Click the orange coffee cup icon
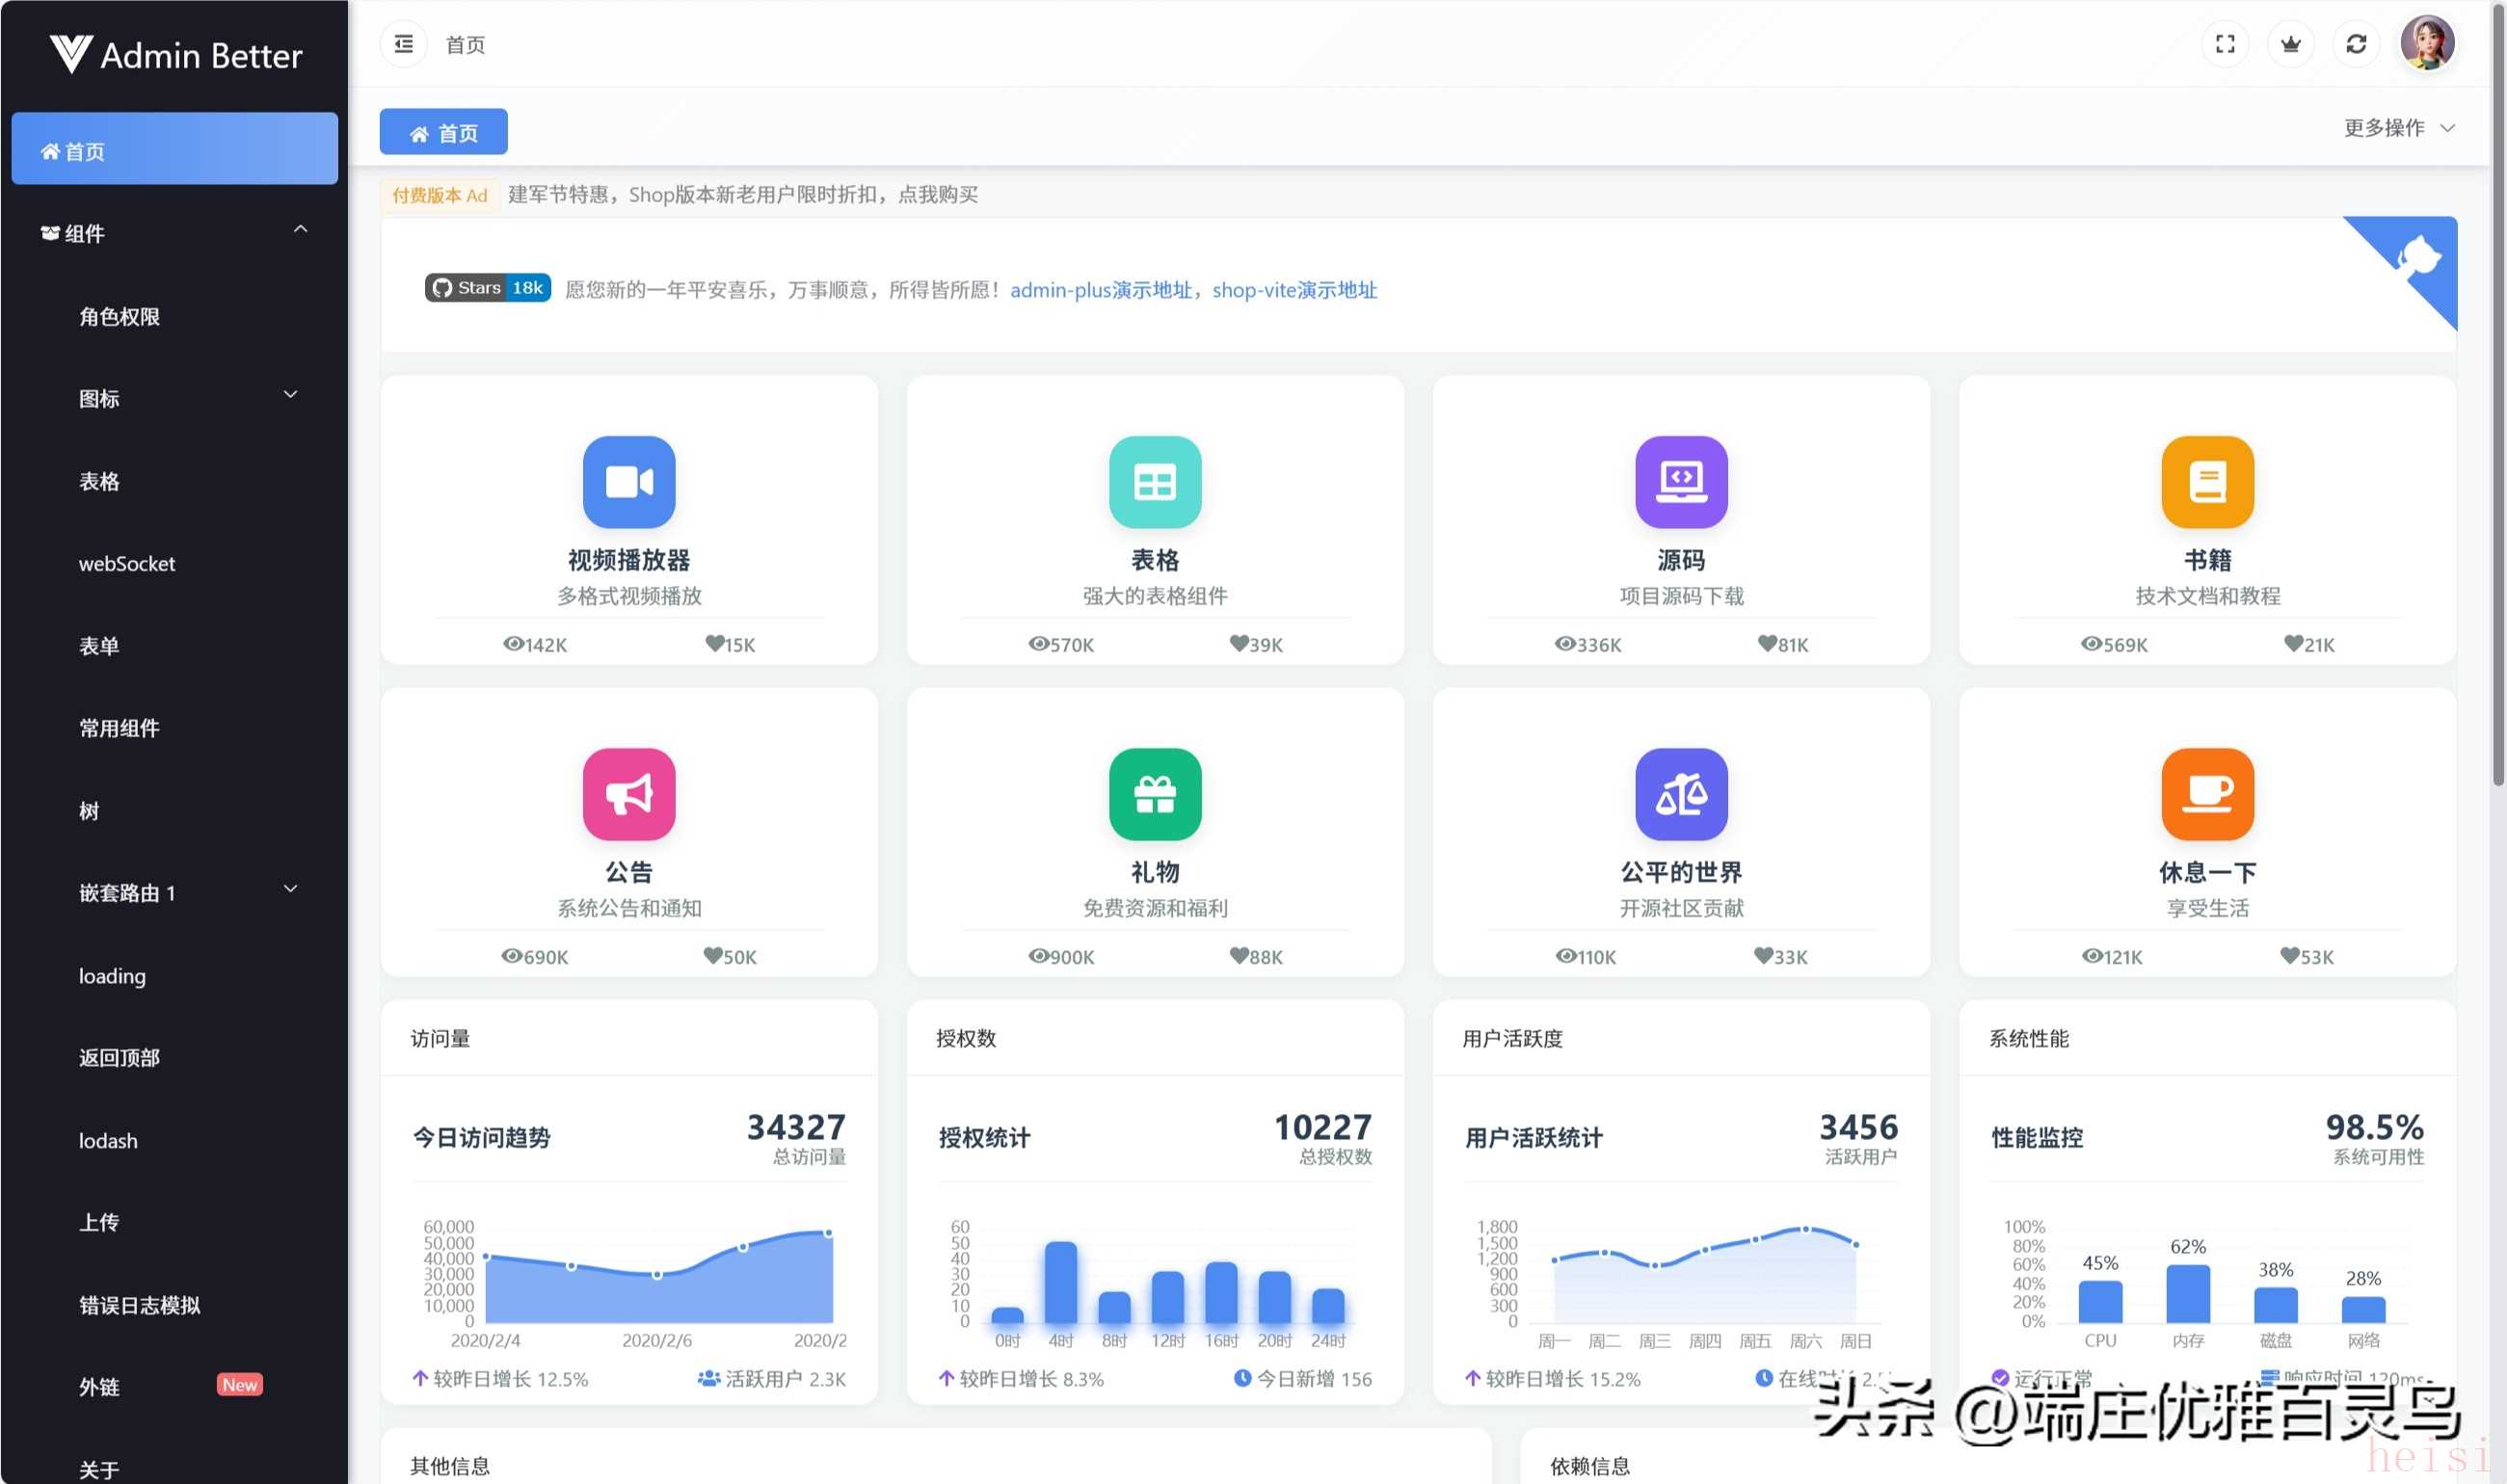Screen dimensions: 2507x1484 (x=2207, y=794)
